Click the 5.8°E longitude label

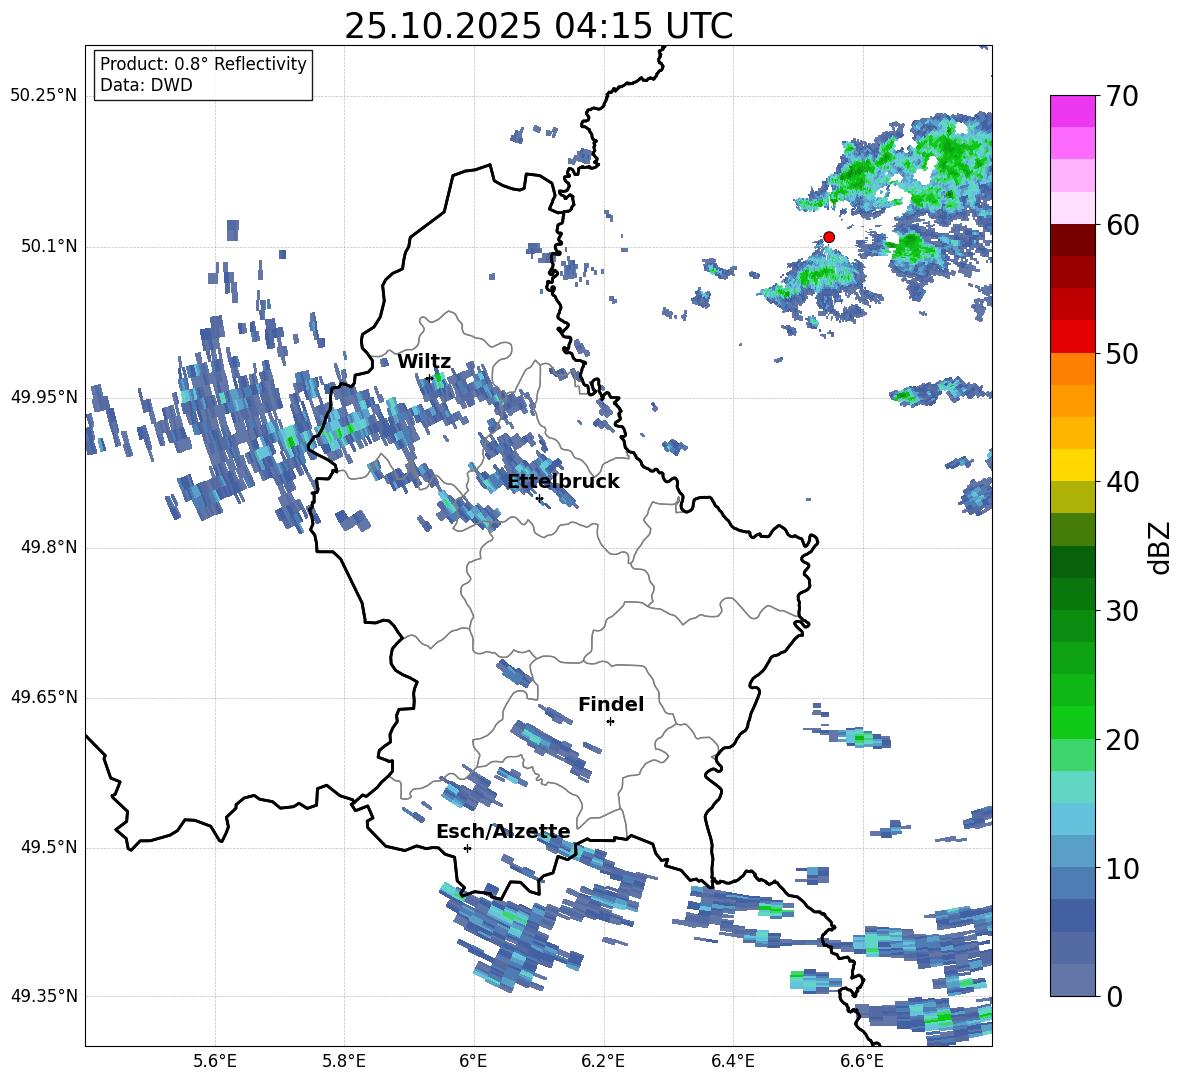pos(344,1062)
